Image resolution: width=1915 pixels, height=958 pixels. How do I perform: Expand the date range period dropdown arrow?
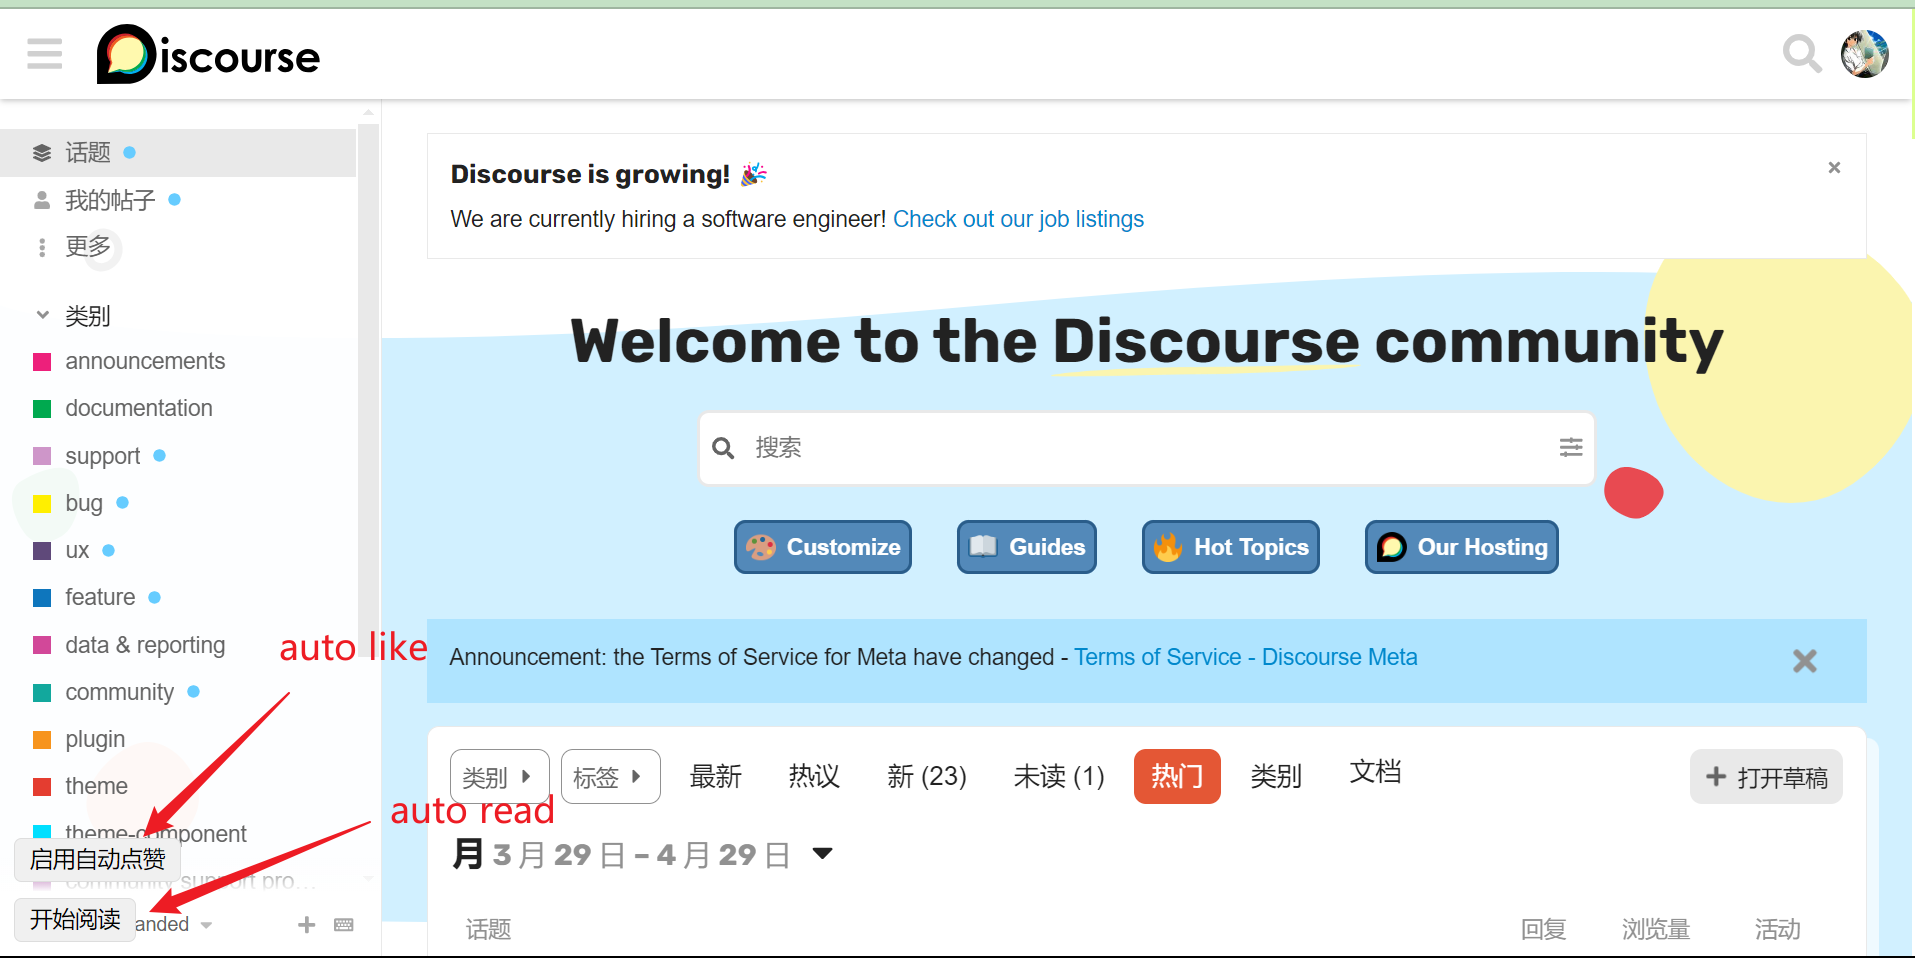click(x=823, y=854)
